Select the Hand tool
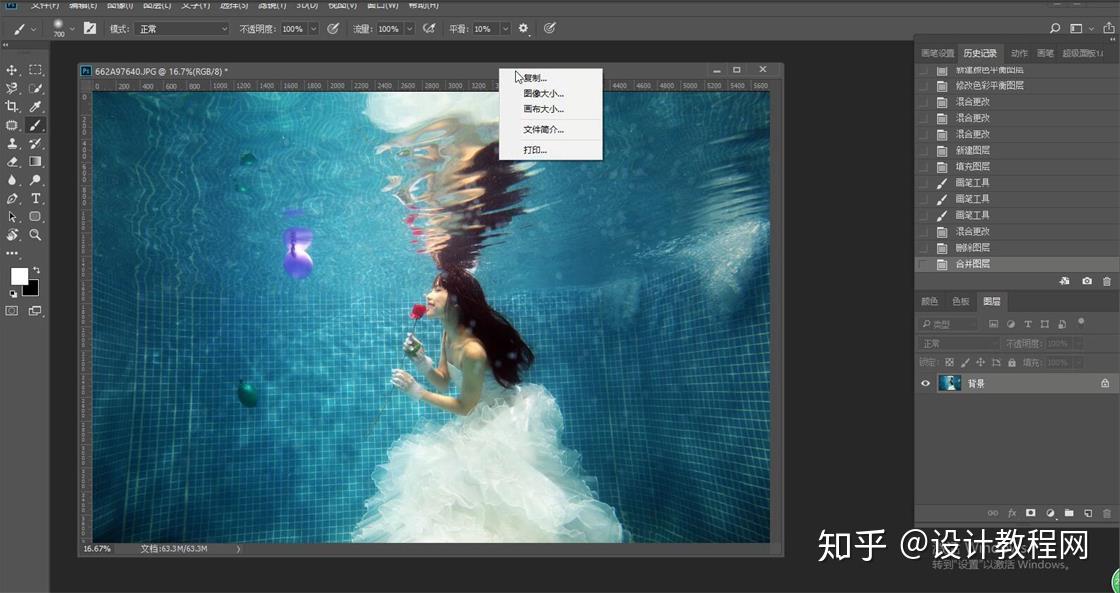This screenshot has height=593, width=1120. (12, 235)
